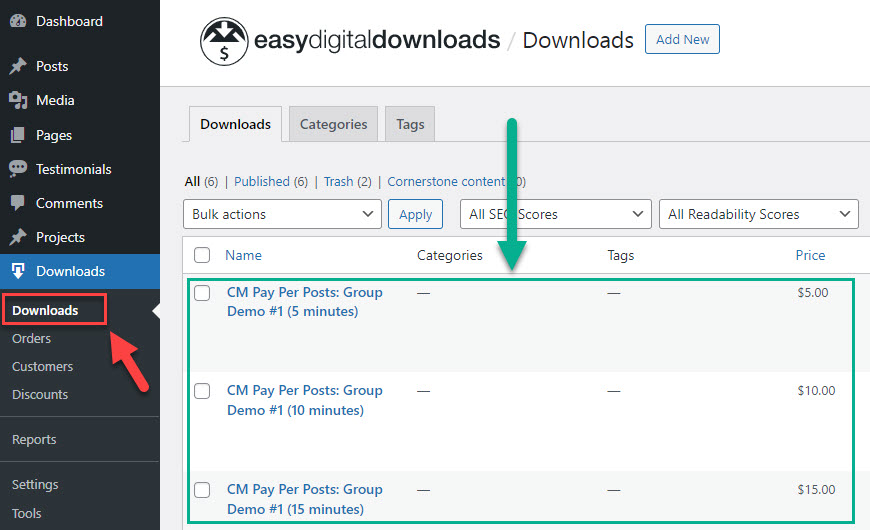Click the Media library icon

tap(18, 100)
